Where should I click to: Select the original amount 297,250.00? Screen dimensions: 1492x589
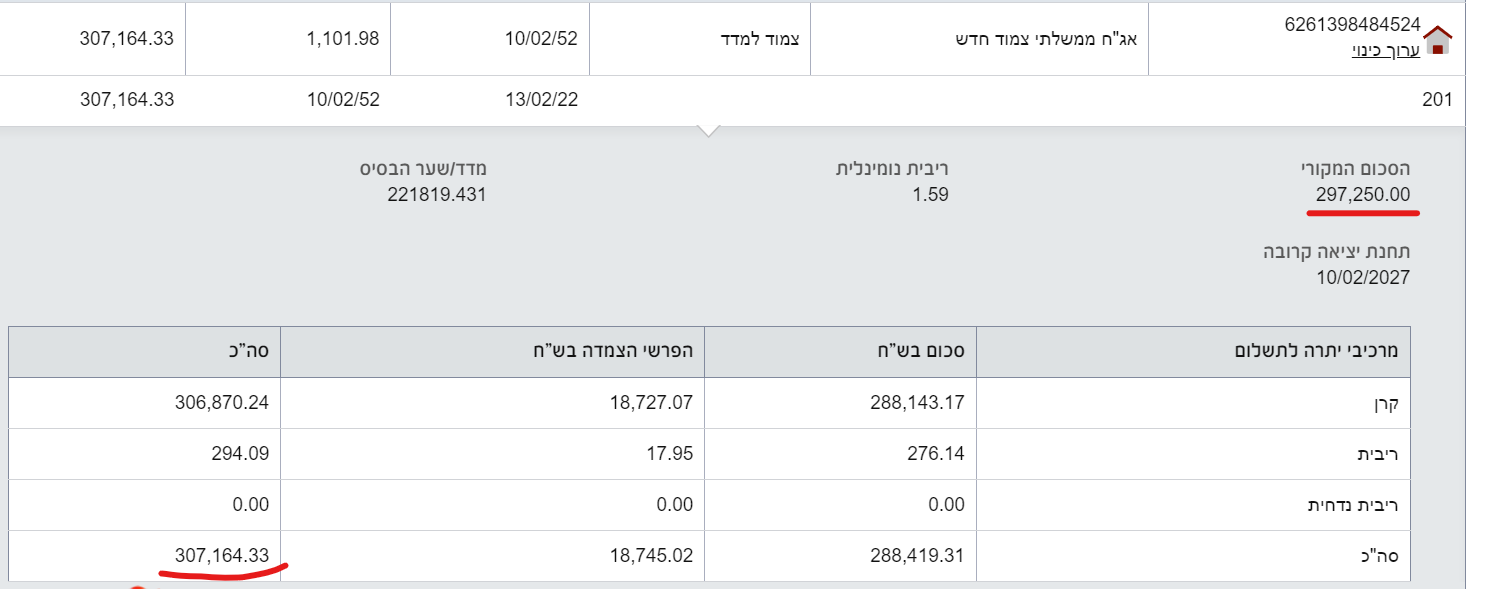pyautogui.click(x=1362, y=195)
